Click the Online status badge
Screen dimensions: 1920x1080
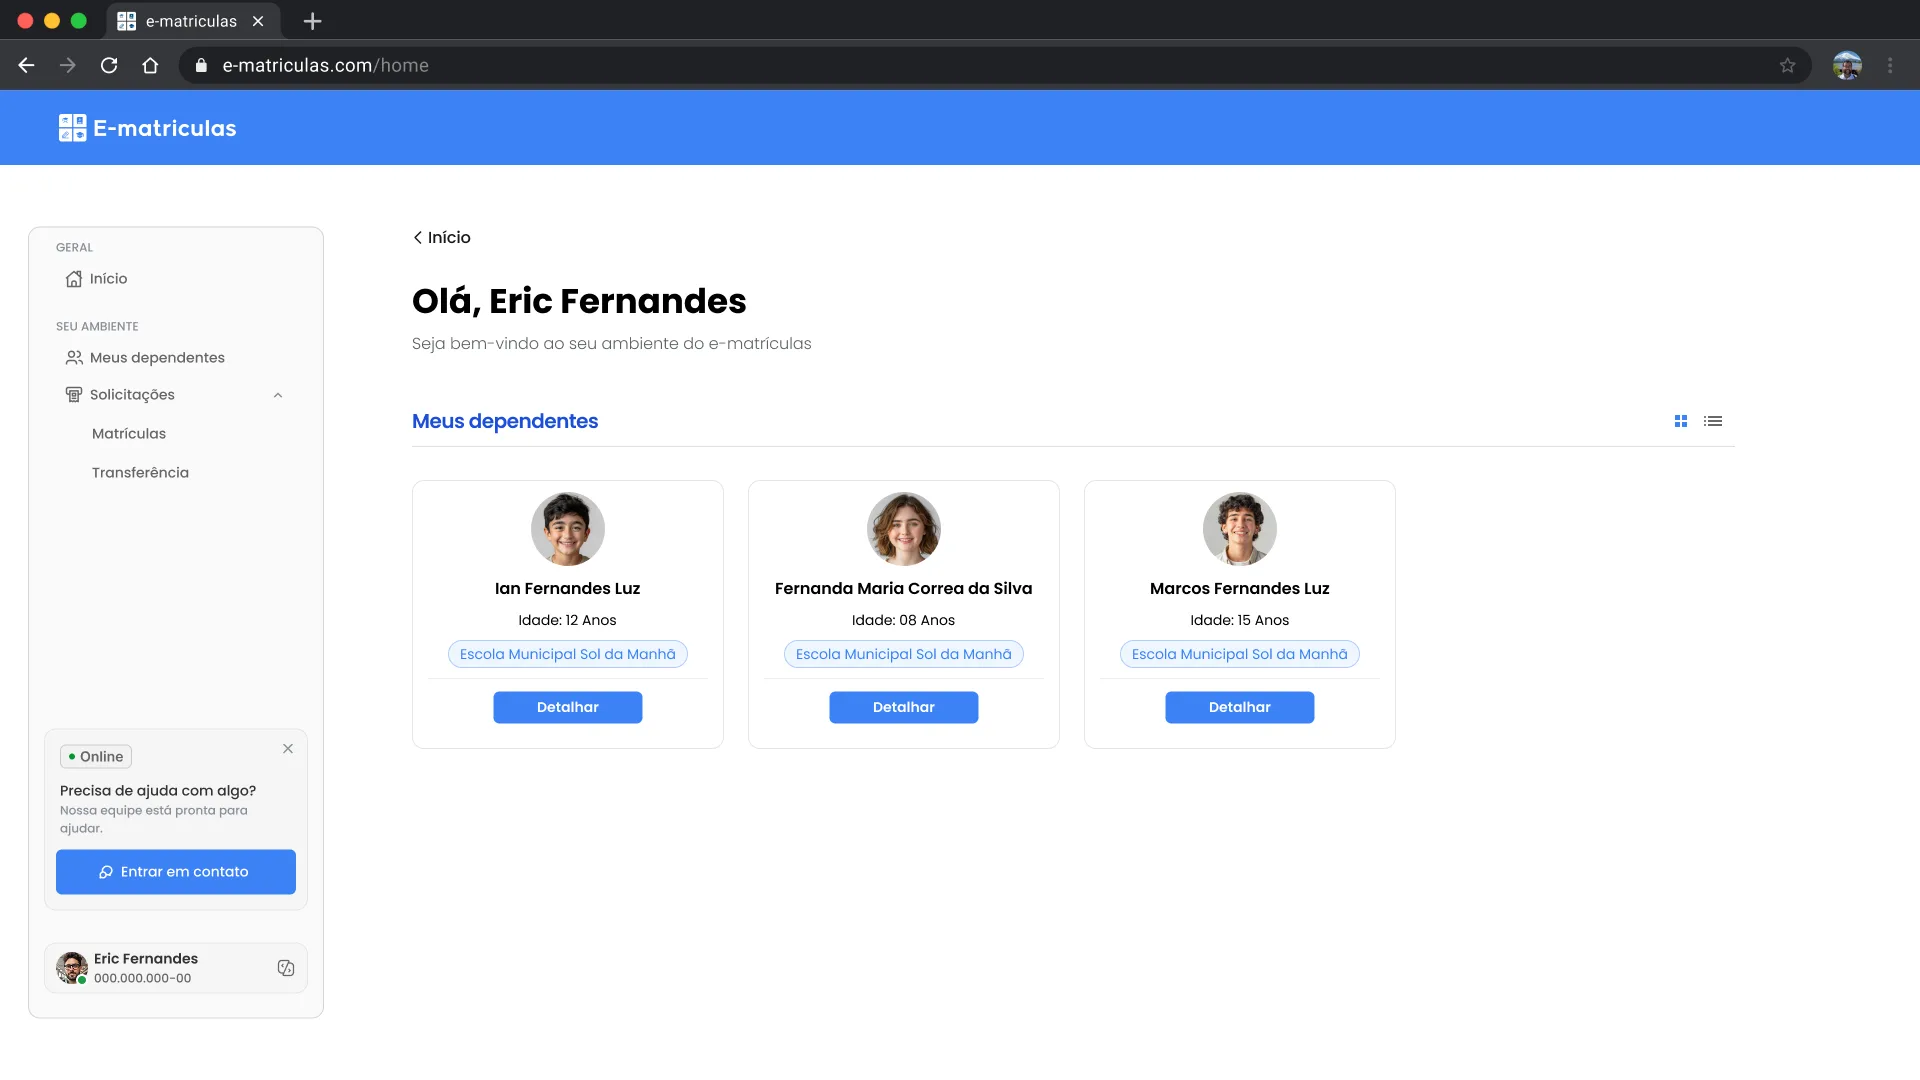coord(96,757)
